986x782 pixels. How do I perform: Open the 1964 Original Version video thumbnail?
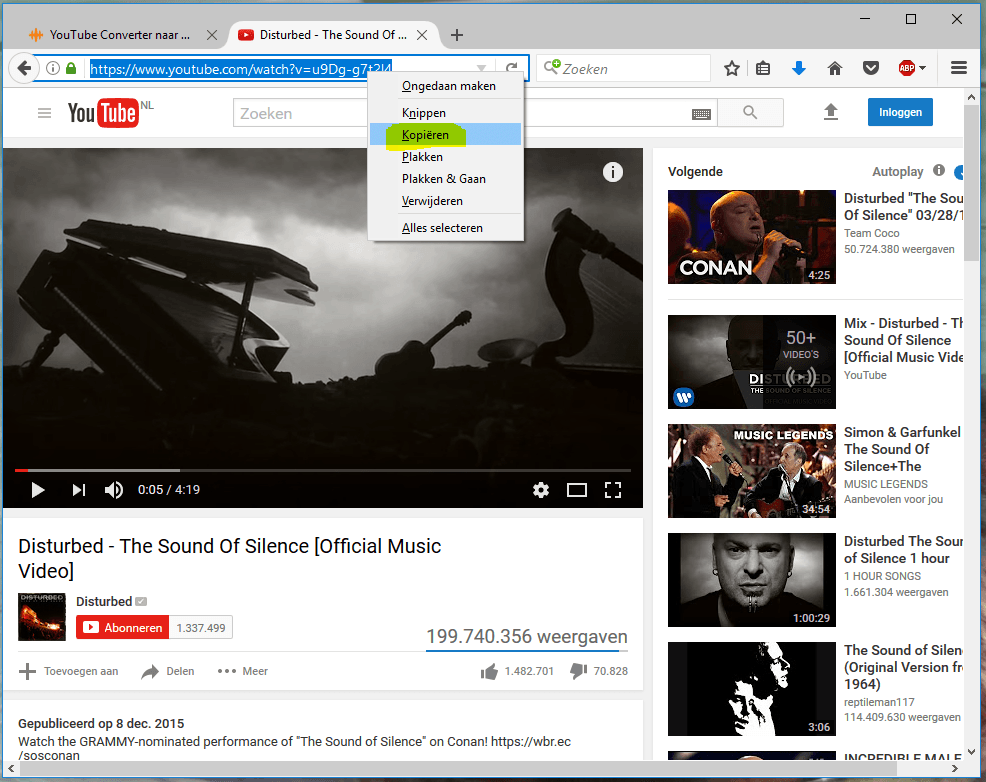(751, 689)
